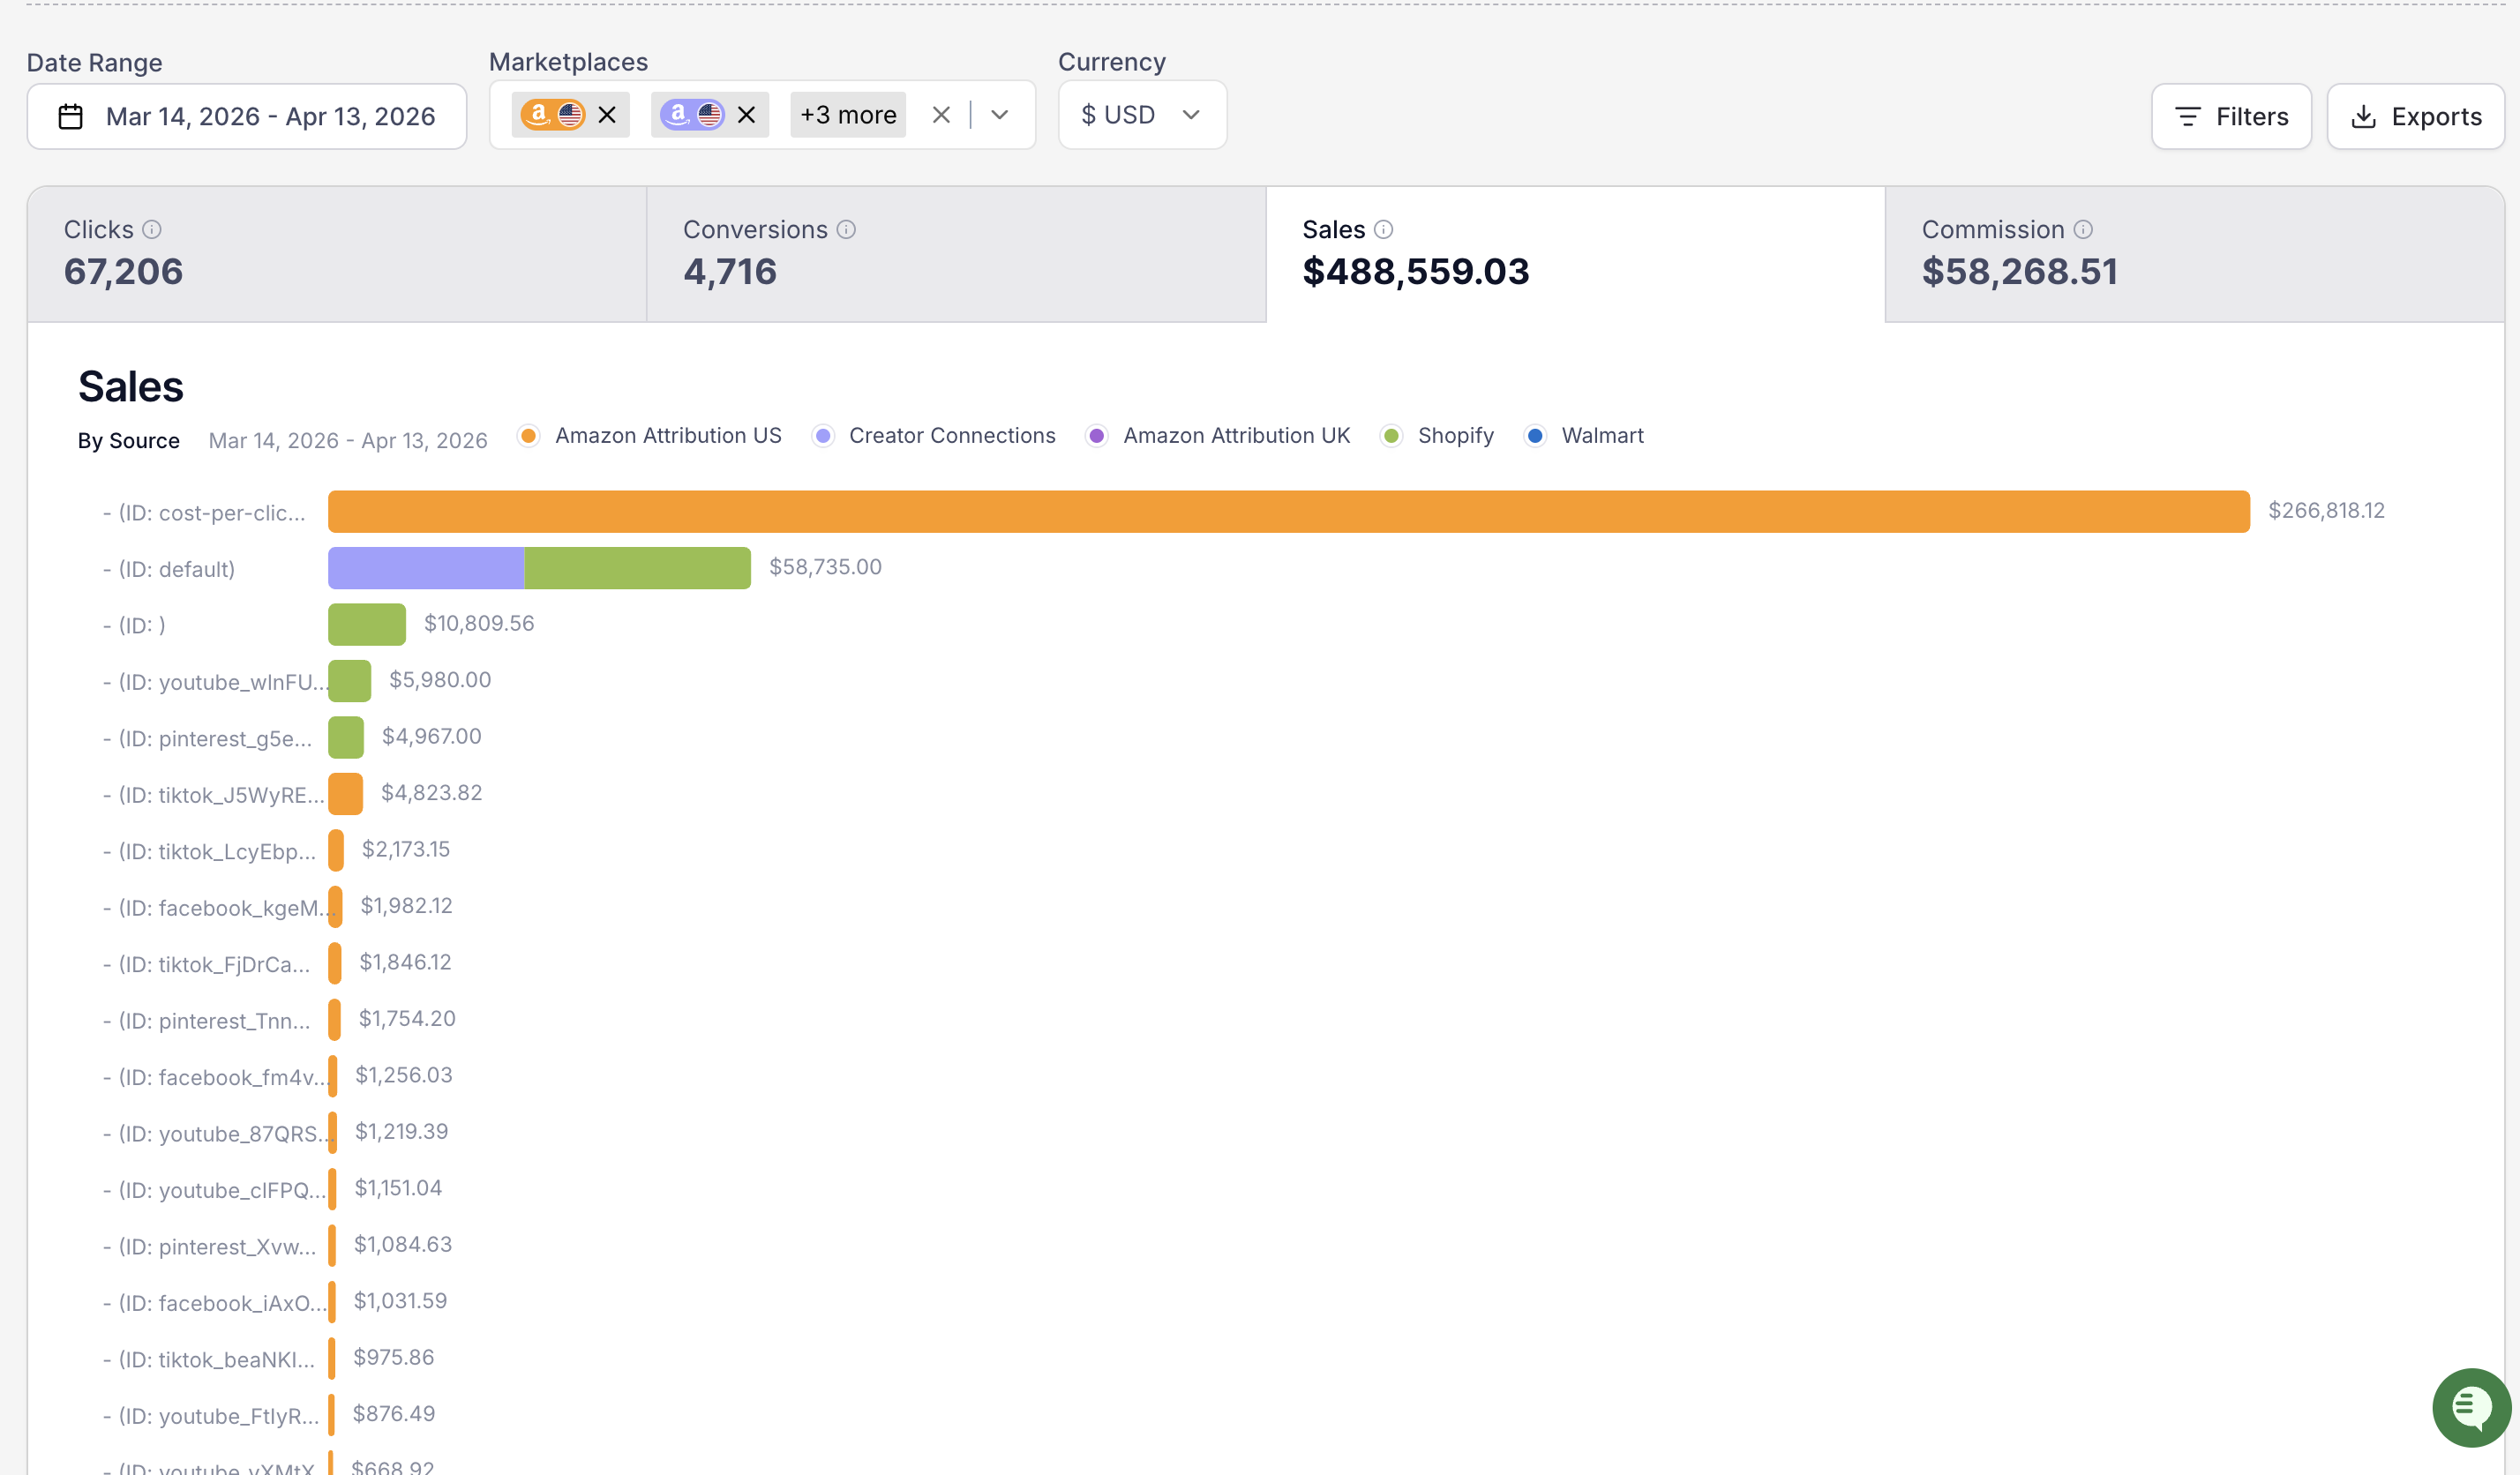Click the orange Amazon Attribution US color dot
2520x1475 pixels.
pyautogui.click(x=528, y=435)
